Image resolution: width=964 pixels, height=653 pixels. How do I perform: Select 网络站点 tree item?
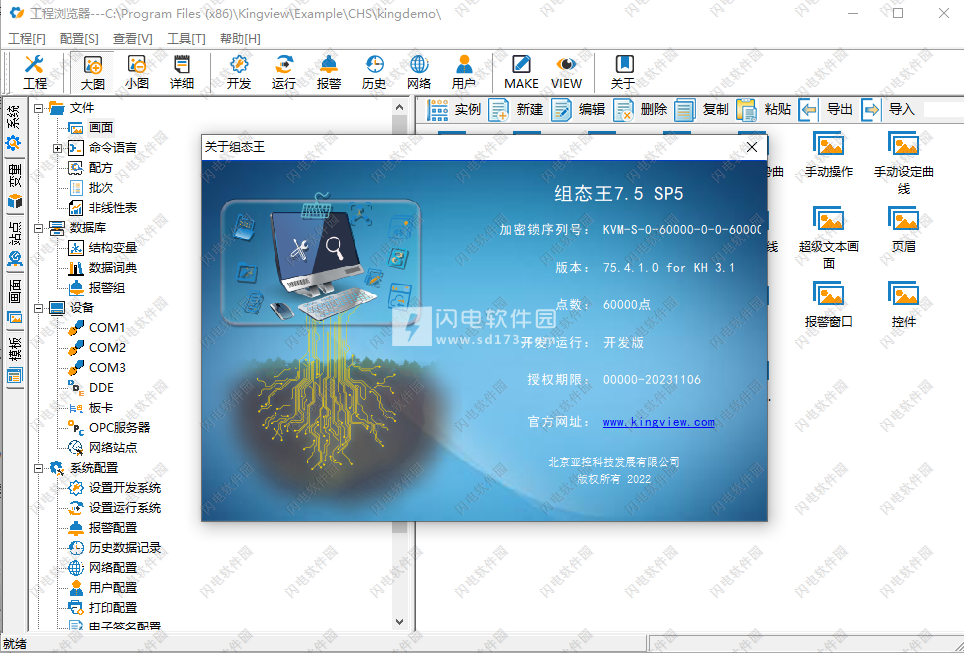(x=113, y=448)
